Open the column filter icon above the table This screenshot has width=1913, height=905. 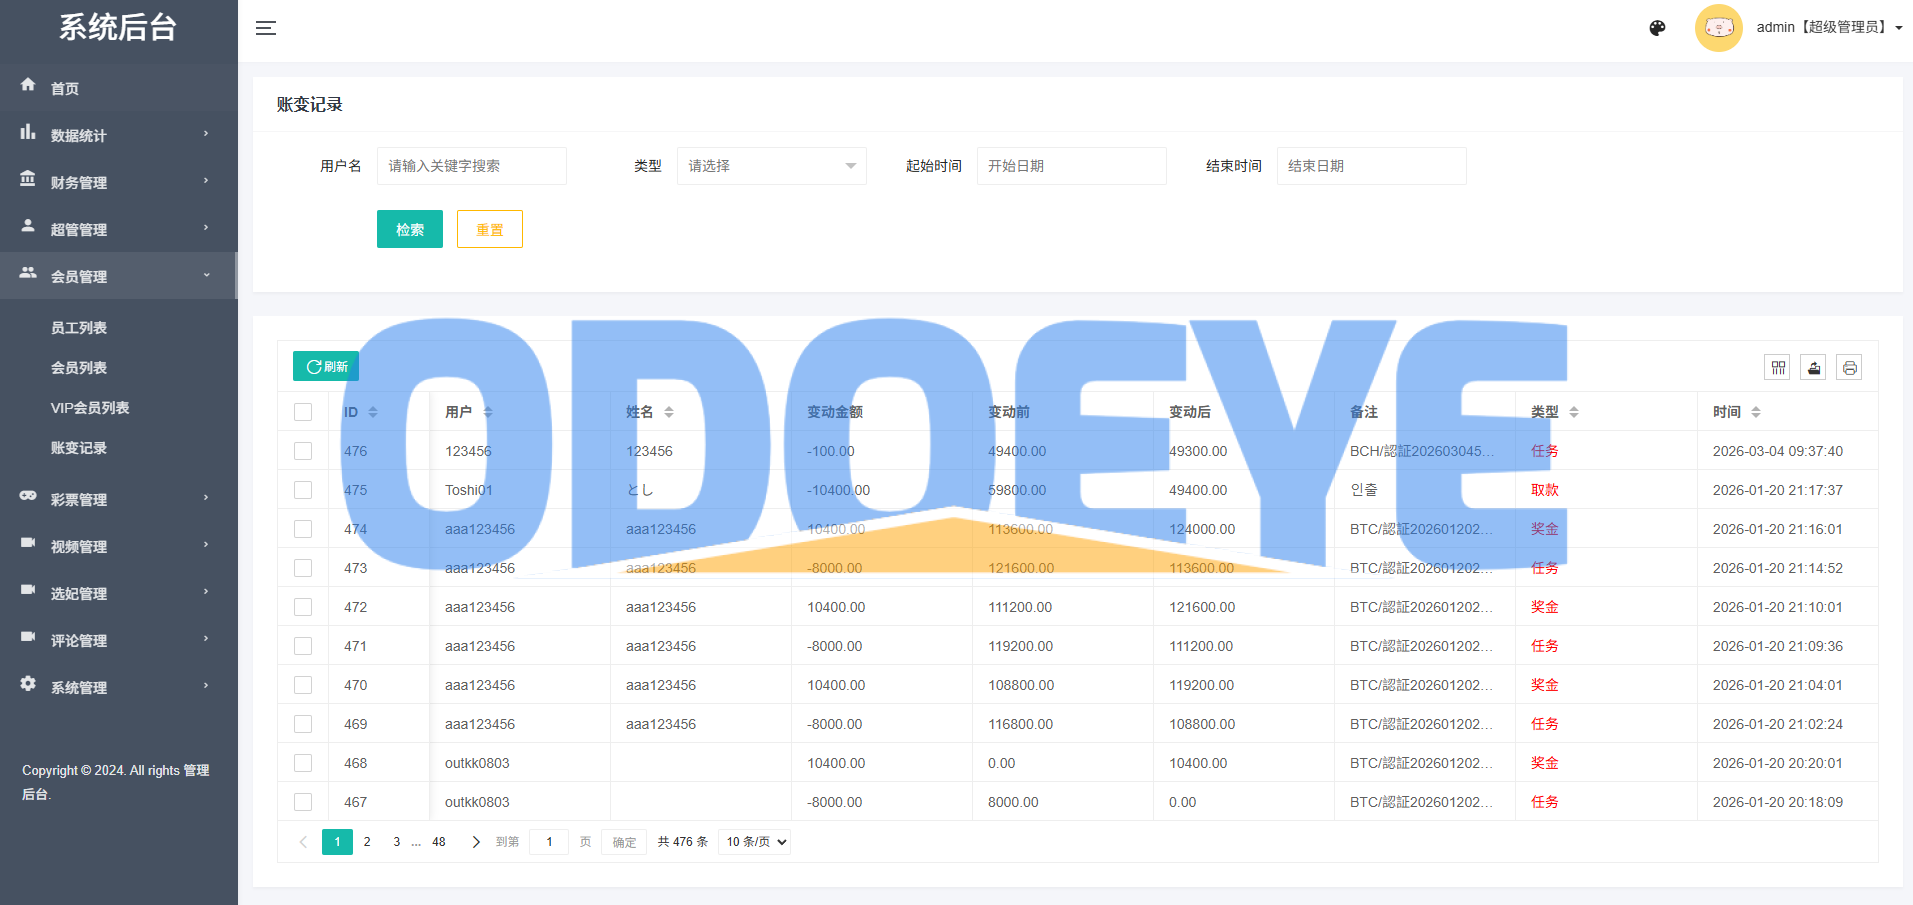(1778, 368)
